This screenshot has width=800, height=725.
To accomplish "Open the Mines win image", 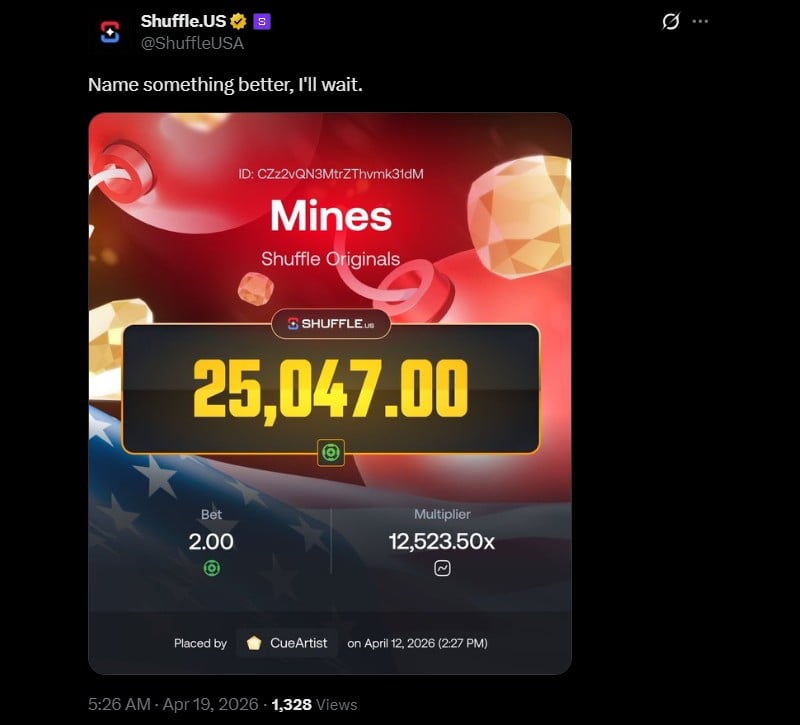I will tap(330, 393).
